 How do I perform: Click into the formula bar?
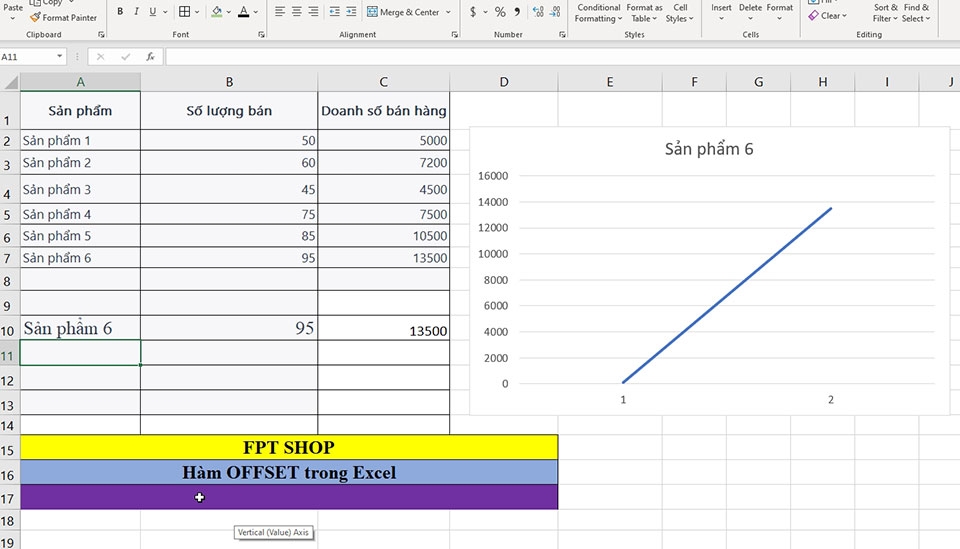tap(562, 56)
